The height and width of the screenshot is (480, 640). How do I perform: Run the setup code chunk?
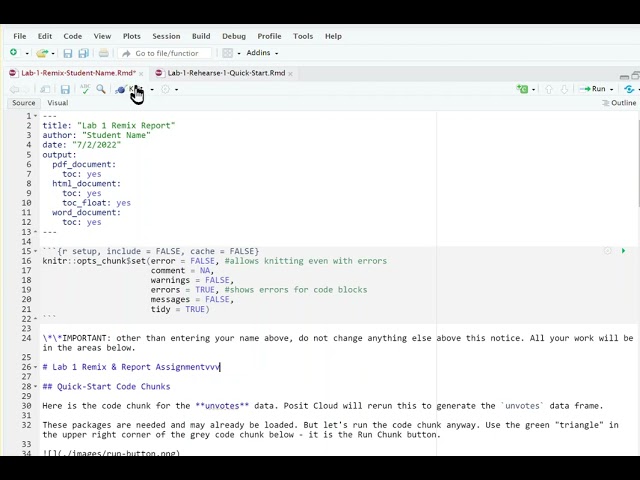point(623,251)
